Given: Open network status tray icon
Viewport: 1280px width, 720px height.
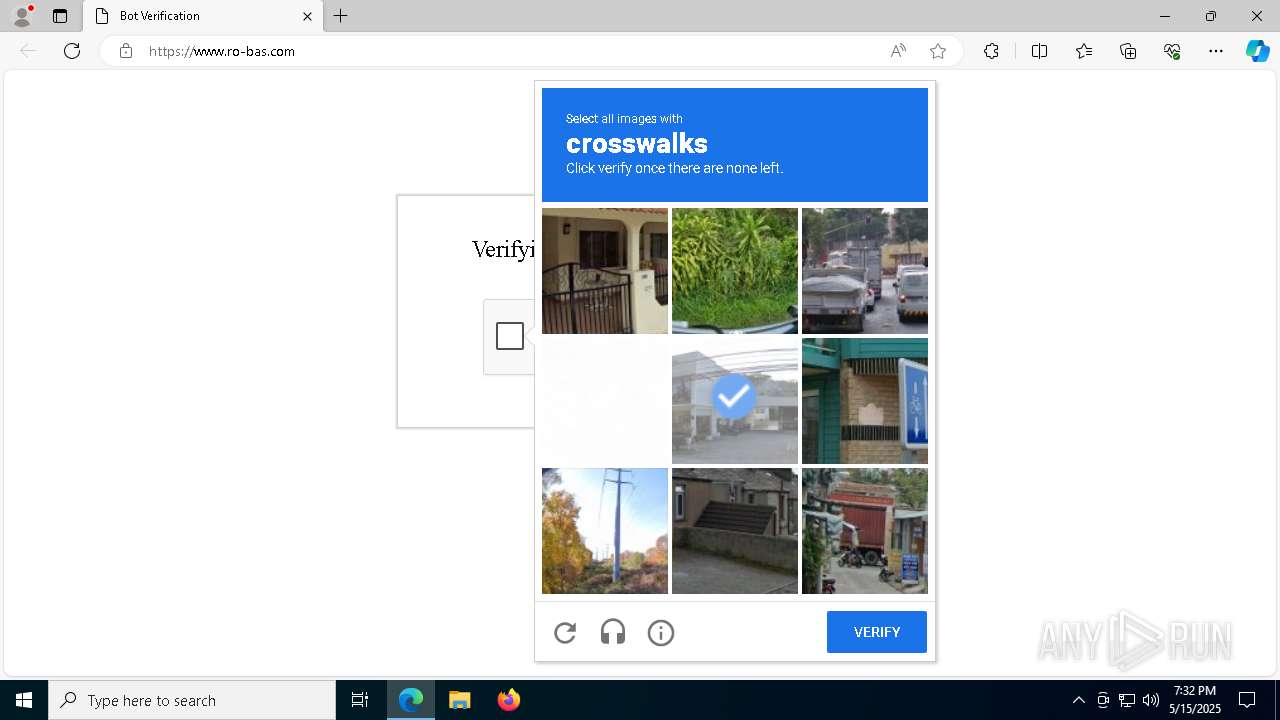Looking at the screenshot, I should (x=1127, y=700).
